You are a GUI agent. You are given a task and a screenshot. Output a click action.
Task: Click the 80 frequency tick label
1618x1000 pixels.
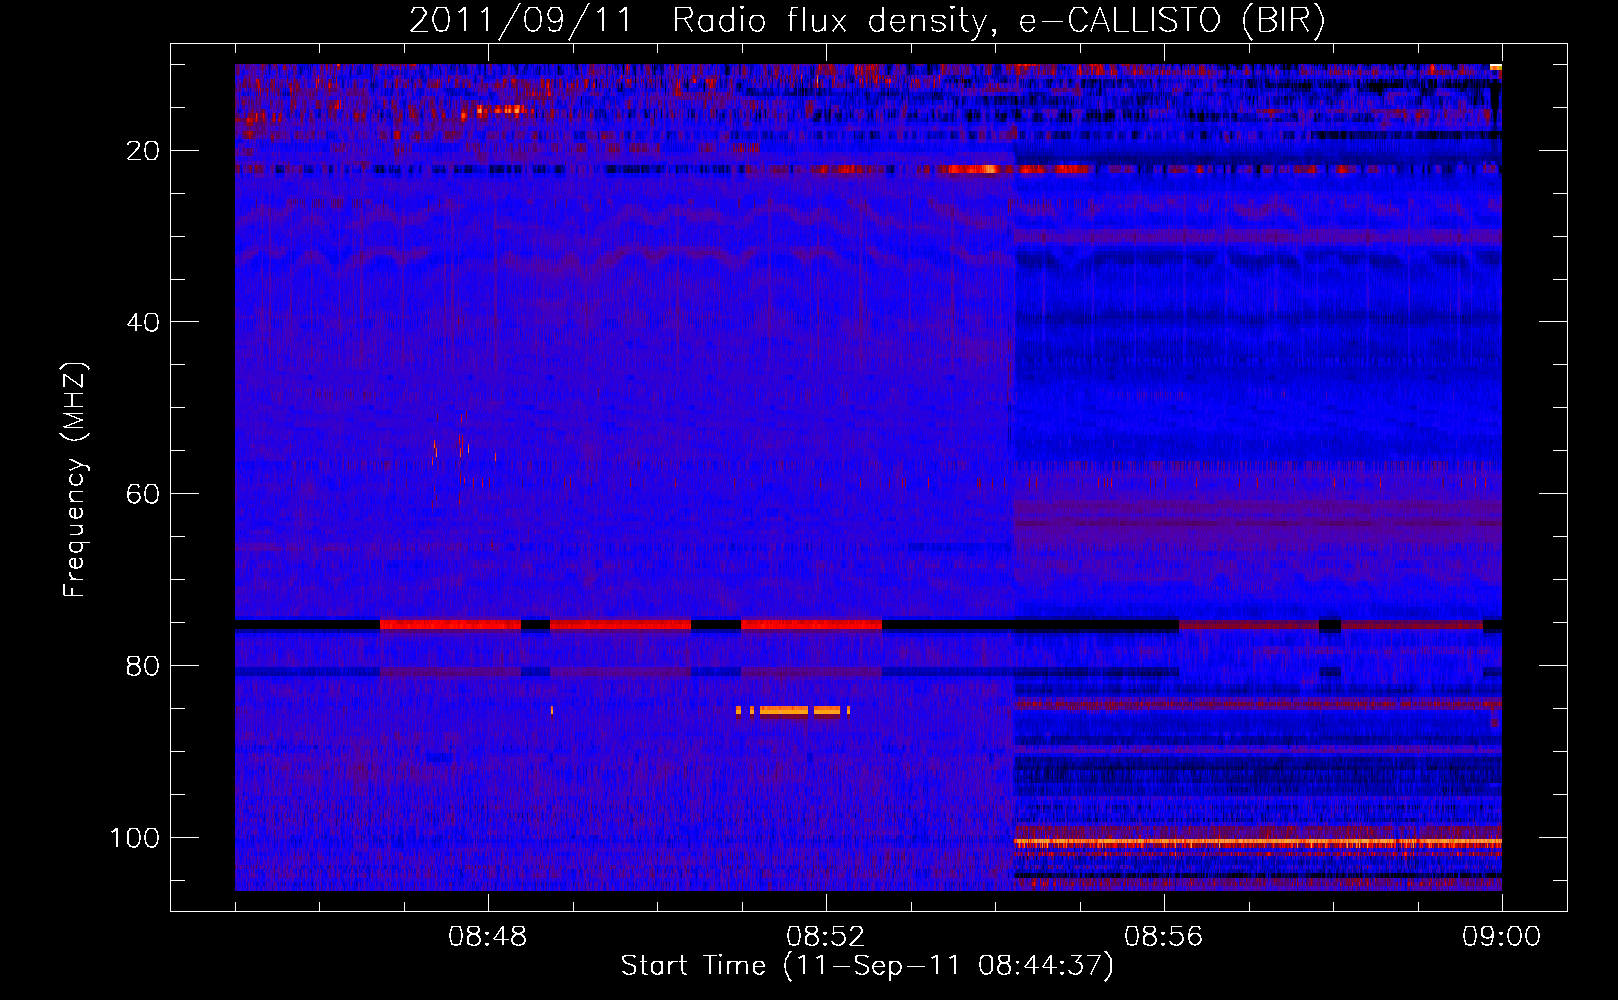[x=144, y=666]
